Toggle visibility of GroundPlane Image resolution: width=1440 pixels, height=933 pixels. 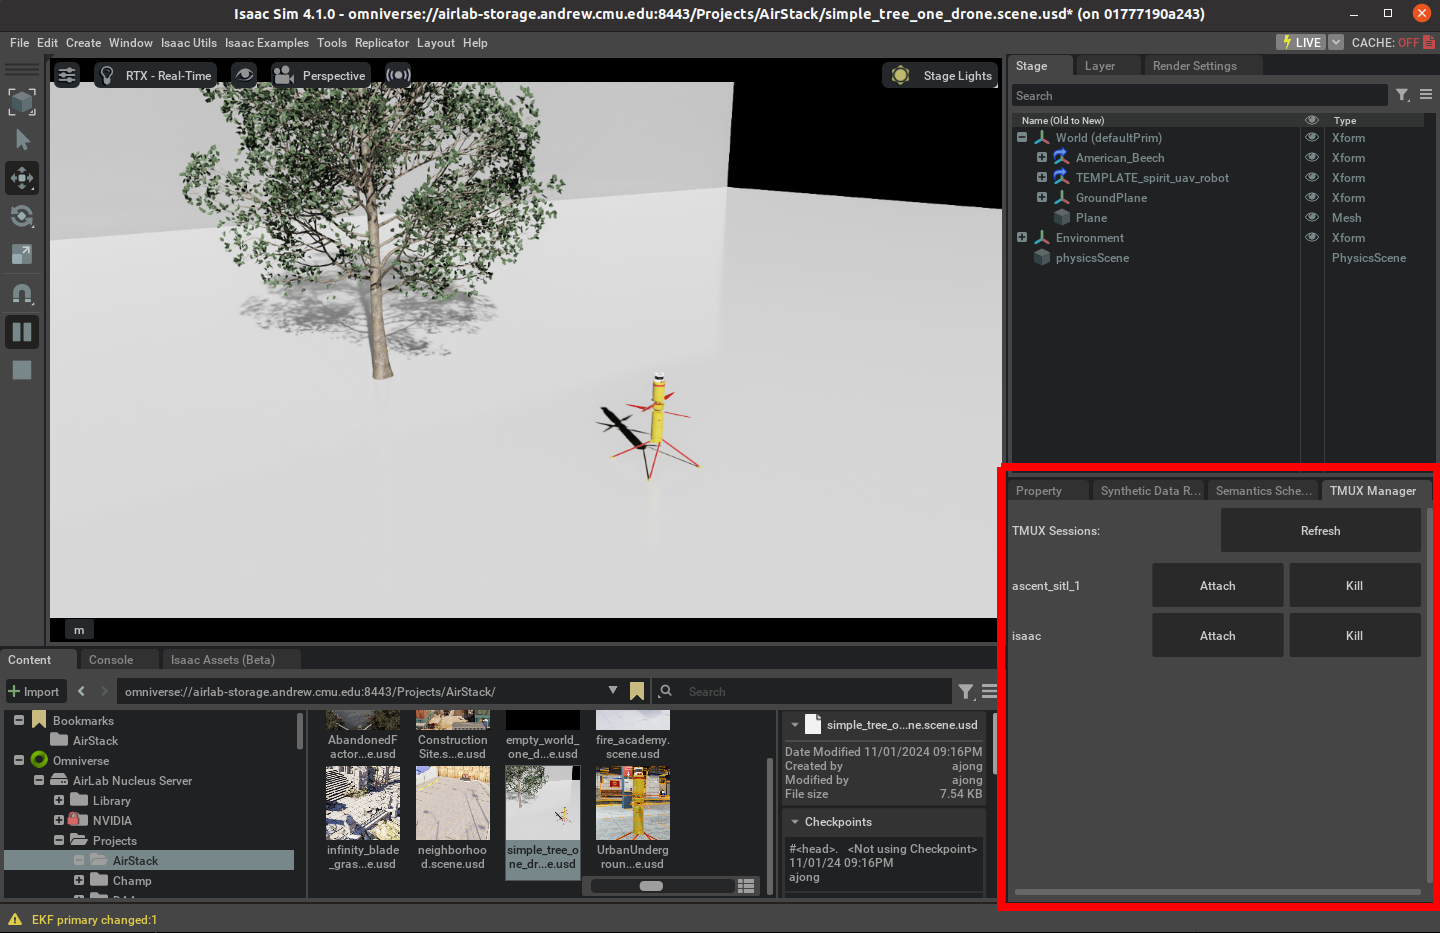point(1312,198)
